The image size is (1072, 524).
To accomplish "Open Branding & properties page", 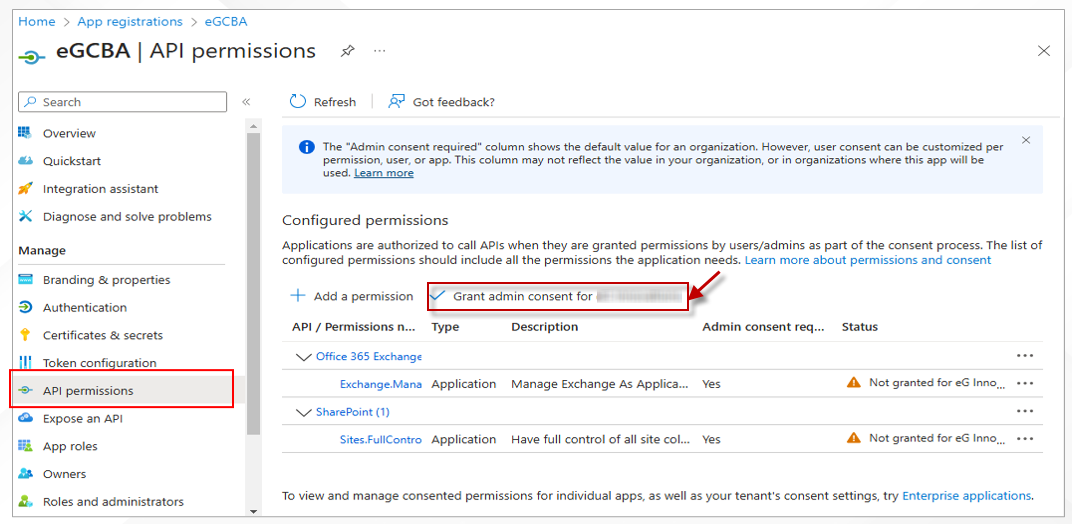I will coord(107,280).
